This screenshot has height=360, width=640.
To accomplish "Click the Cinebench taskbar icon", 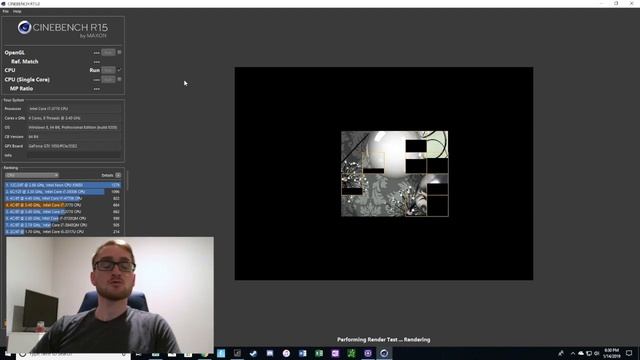I will pyautogui.click(x=384, y=353).
